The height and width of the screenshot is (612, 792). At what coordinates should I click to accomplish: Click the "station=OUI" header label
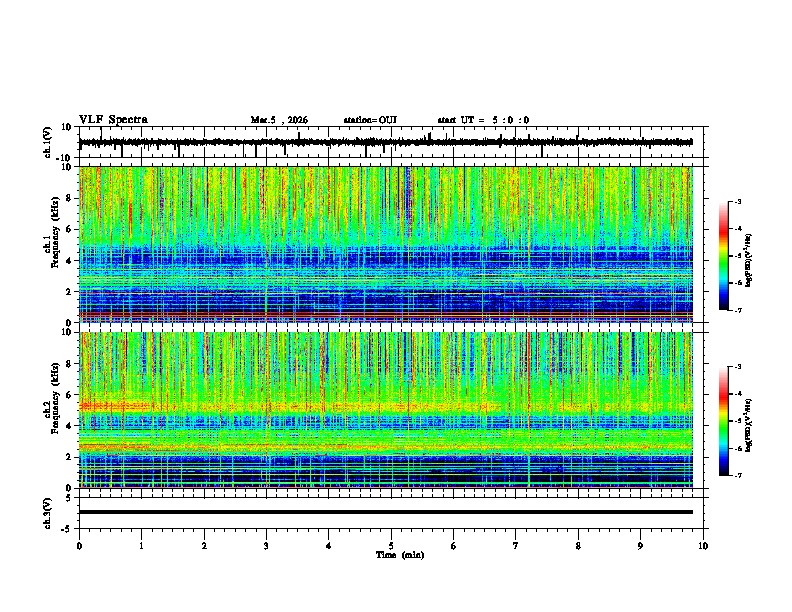[370, 120]
